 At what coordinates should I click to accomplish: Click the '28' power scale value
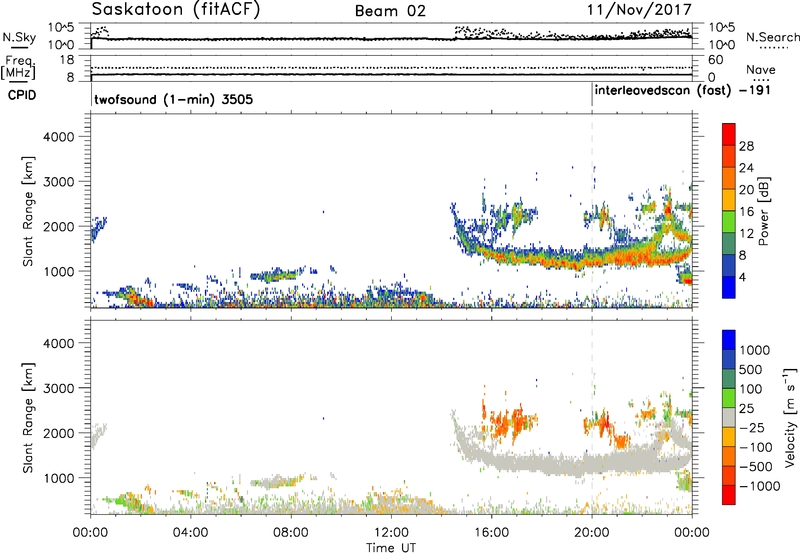(746, 146)
